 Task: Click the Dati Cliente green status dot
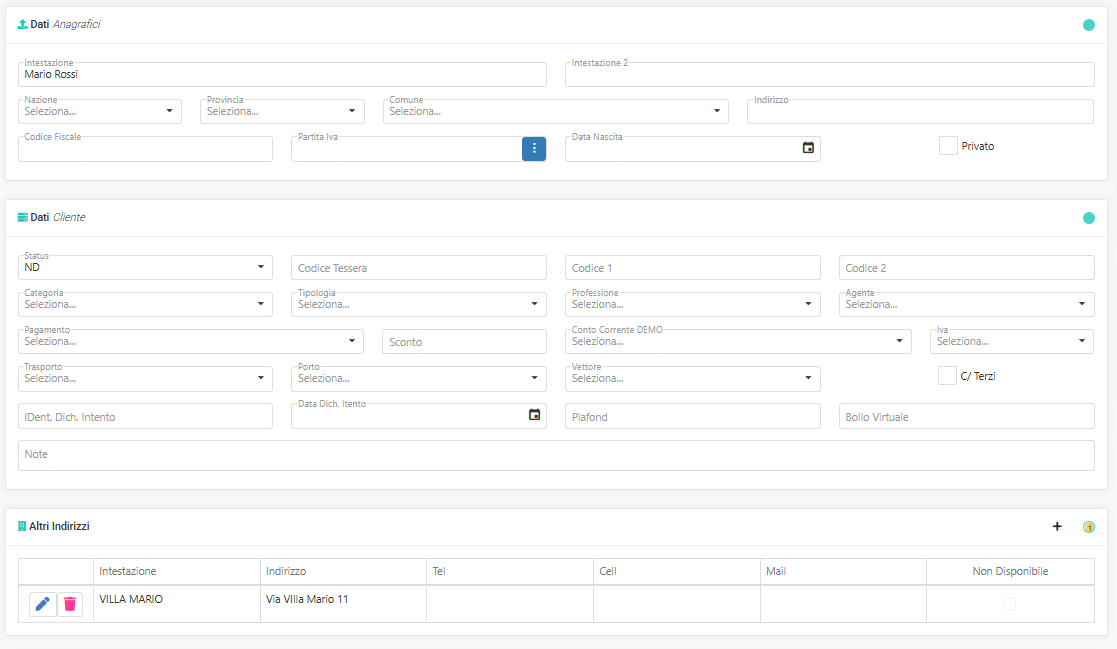click(x=1089, y=218)
